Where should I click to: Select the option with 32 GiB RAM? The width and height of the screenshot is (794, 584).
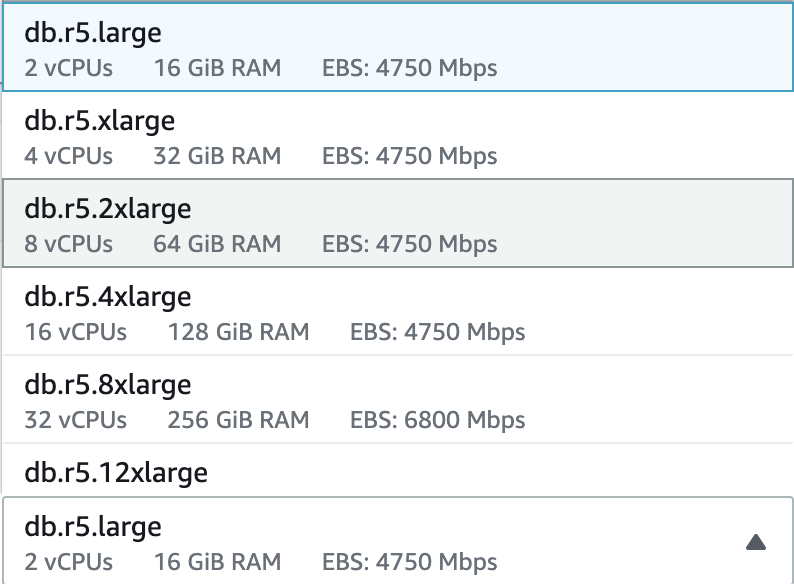point(217,156)
